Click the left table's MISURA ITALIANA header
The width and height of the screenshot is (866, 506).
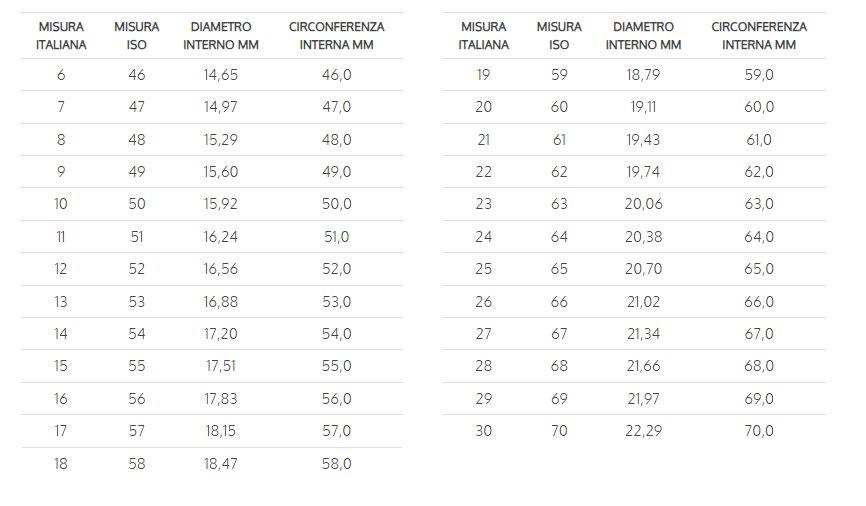(61, 35)
